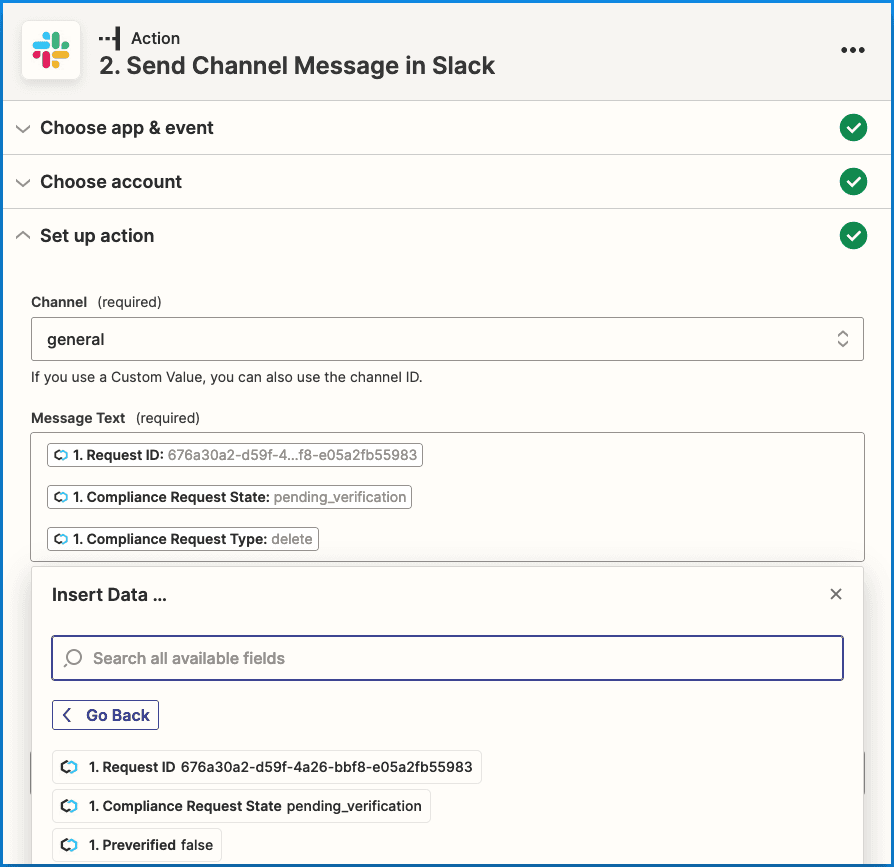This screenshot has width=894, height=867.
Task: Close the Insert Data panel
Action: point(836,594)
